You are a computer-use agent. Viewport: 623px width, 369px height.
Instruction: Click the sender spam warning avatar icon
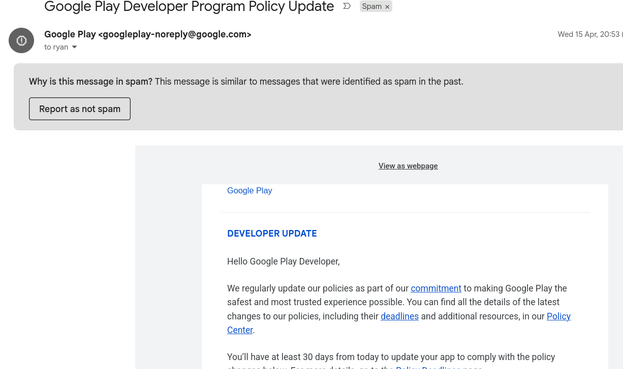coord(21,41)
